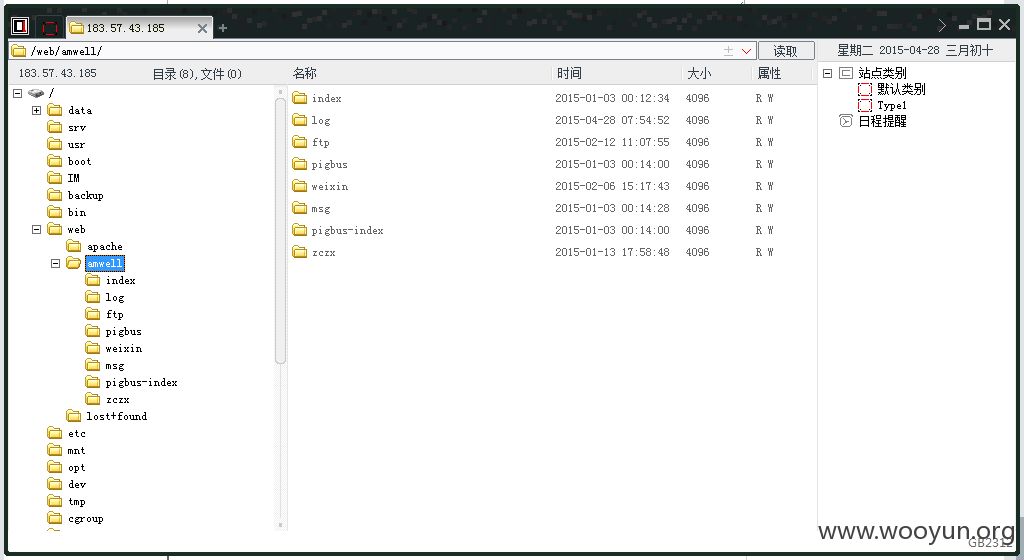This screenshot has width=1024, height=560.
Task: Select the etc folder in tree
Action: click(67, 433)
